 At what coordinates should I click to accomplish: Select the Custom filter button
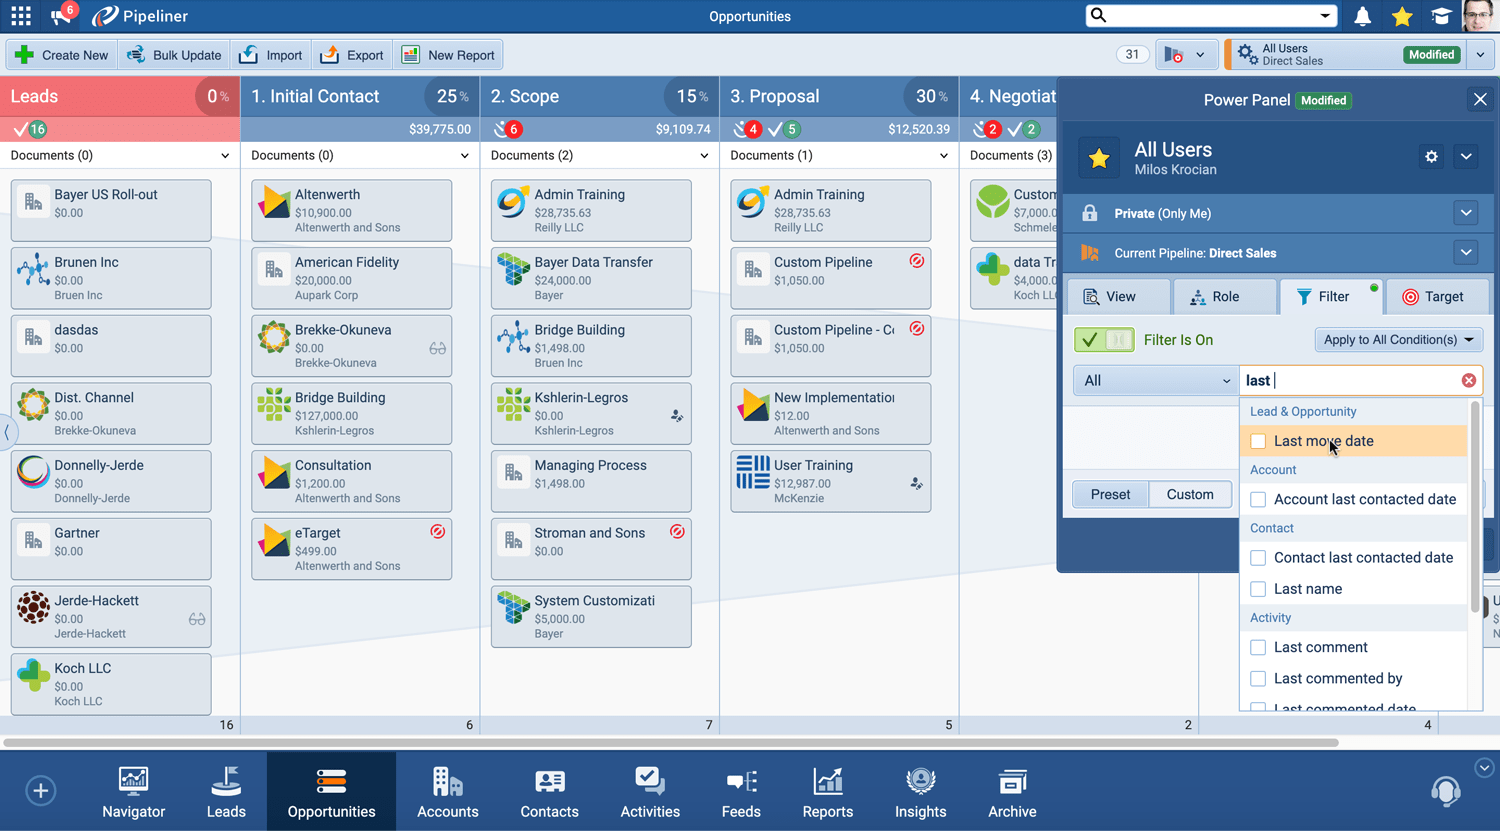(x=1190, y=495)
